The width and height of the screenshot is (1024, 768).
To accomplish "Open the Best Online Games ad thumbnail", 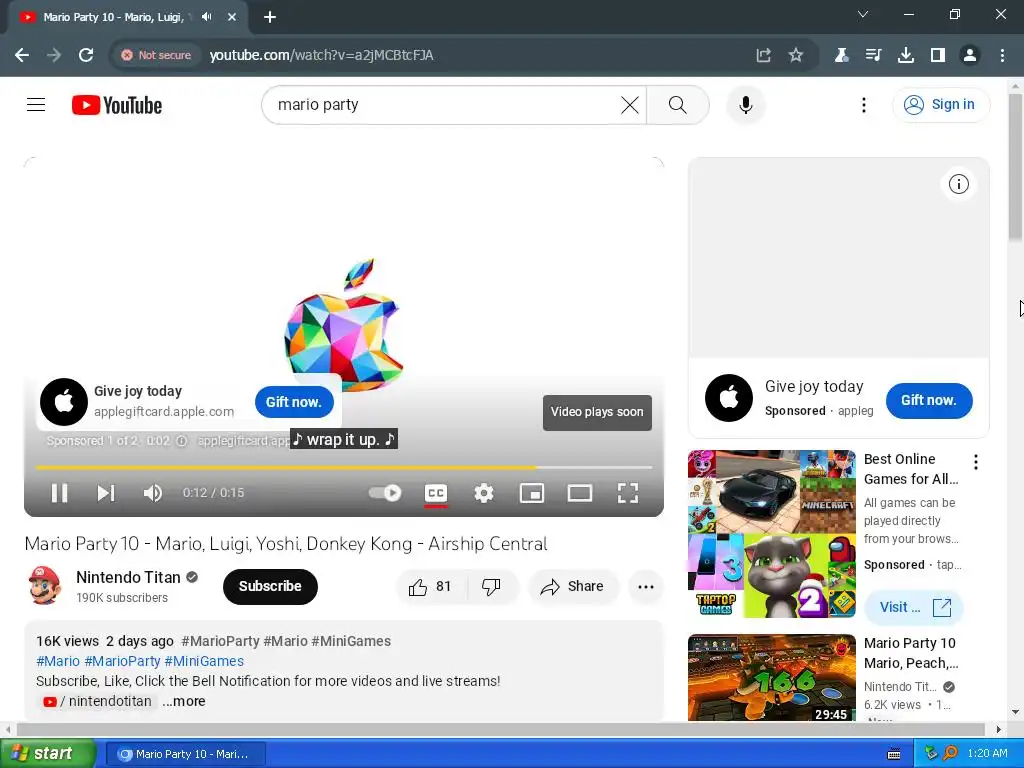I will pyautogui.click(x=771, y=534).
